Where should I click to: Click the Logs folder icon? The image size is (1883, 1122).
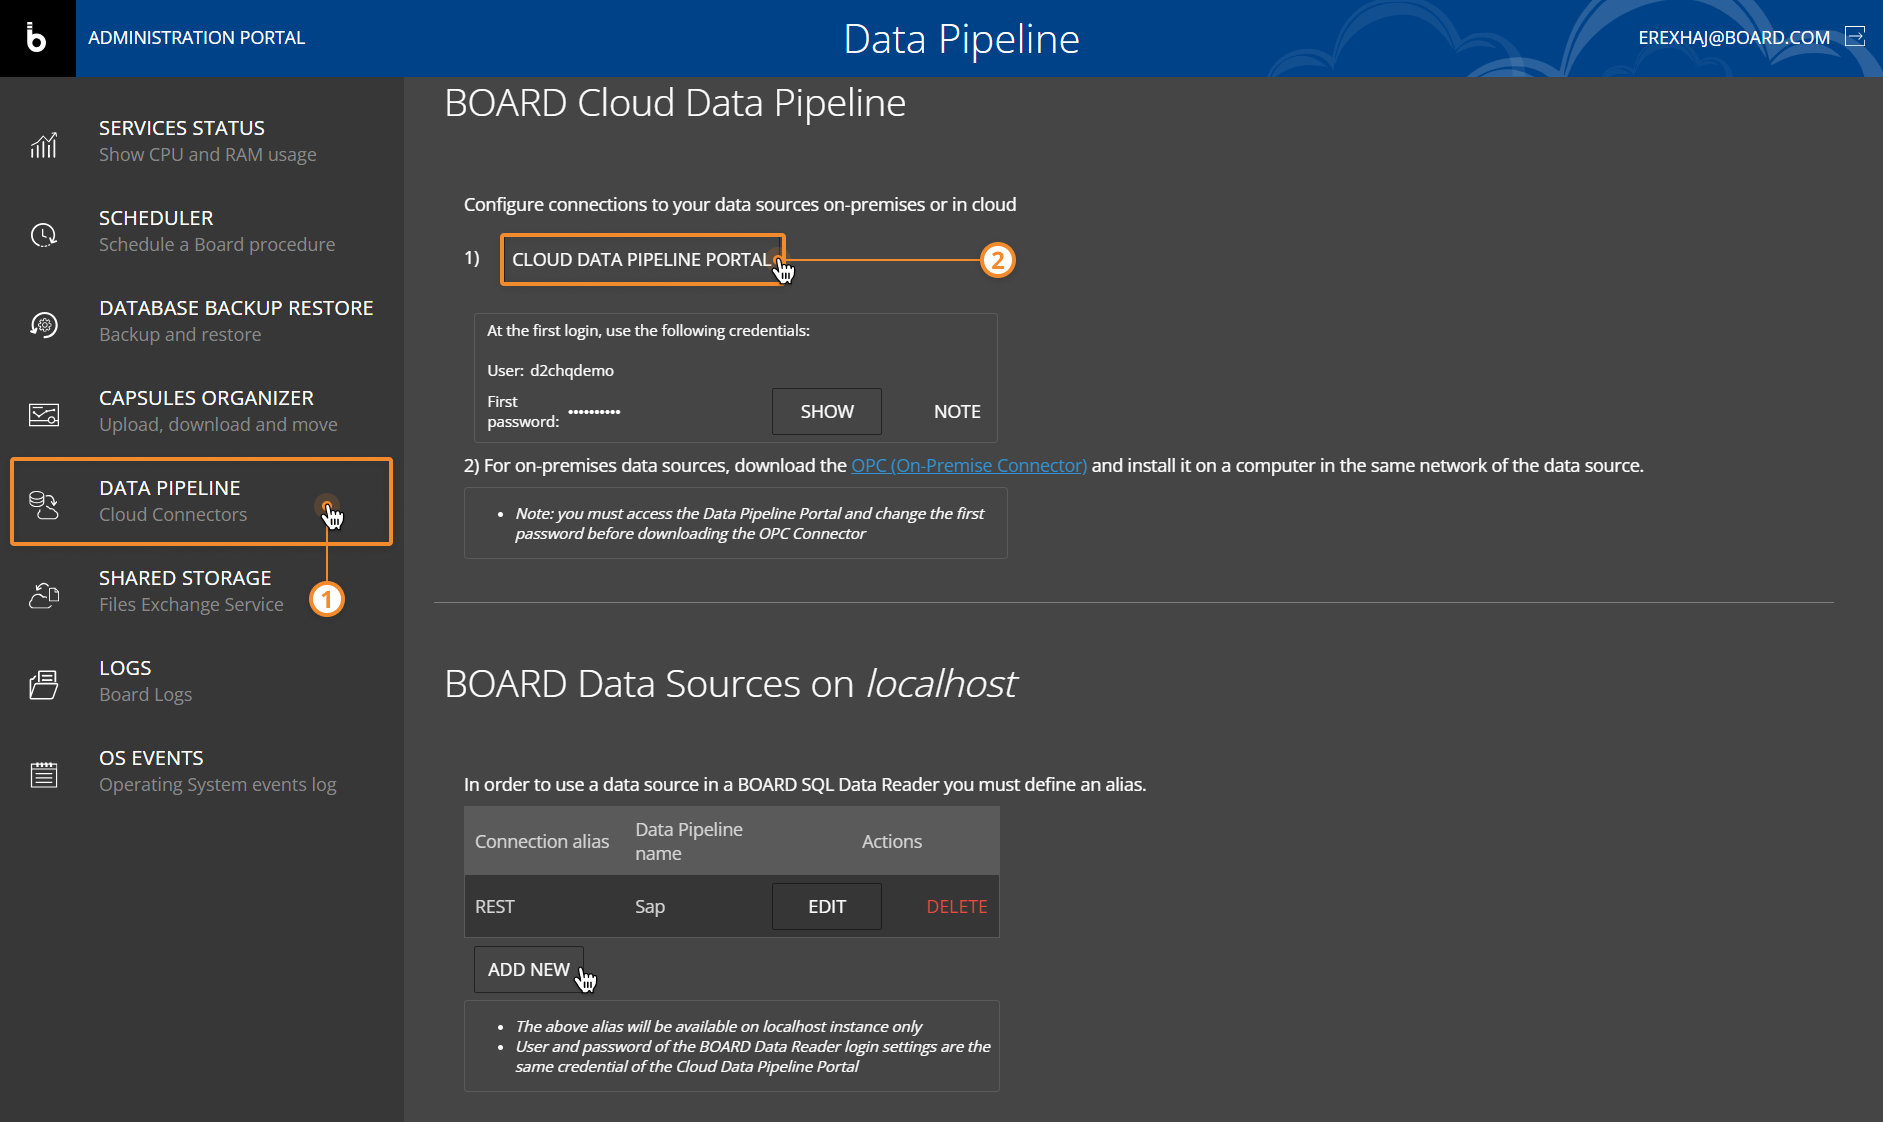pos(44,685)
